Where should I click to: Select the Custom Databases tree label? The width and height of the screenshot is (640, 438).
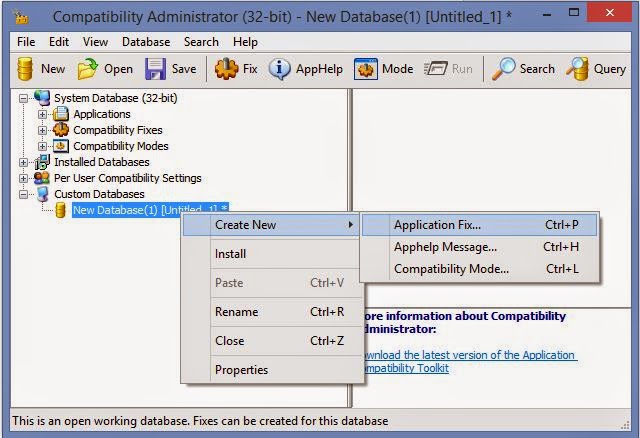click(x=99, y=194)
